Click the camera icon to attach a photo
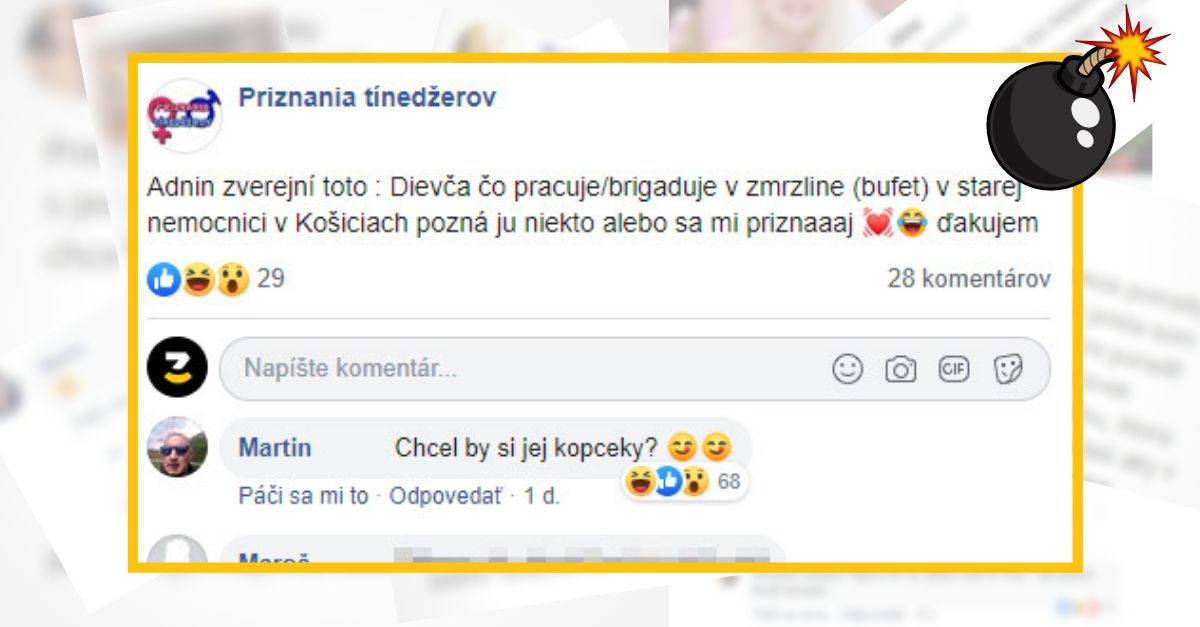This screenshot has height=627, width=1200. 902,369
